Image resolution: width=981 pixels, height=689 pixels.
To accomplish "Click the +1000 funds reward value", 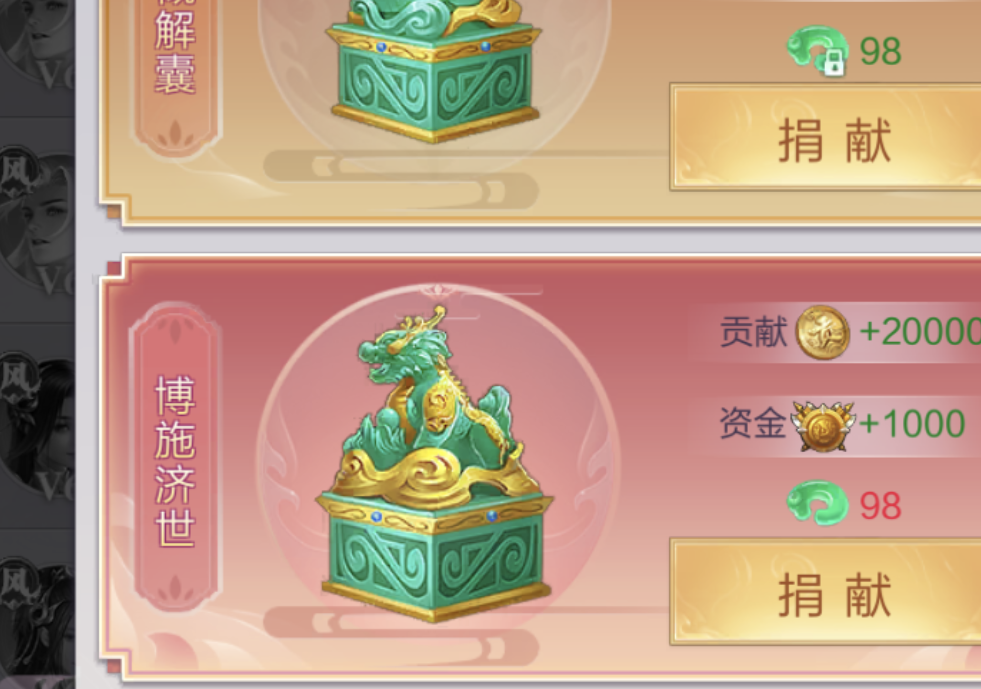I will coord(912,424).
